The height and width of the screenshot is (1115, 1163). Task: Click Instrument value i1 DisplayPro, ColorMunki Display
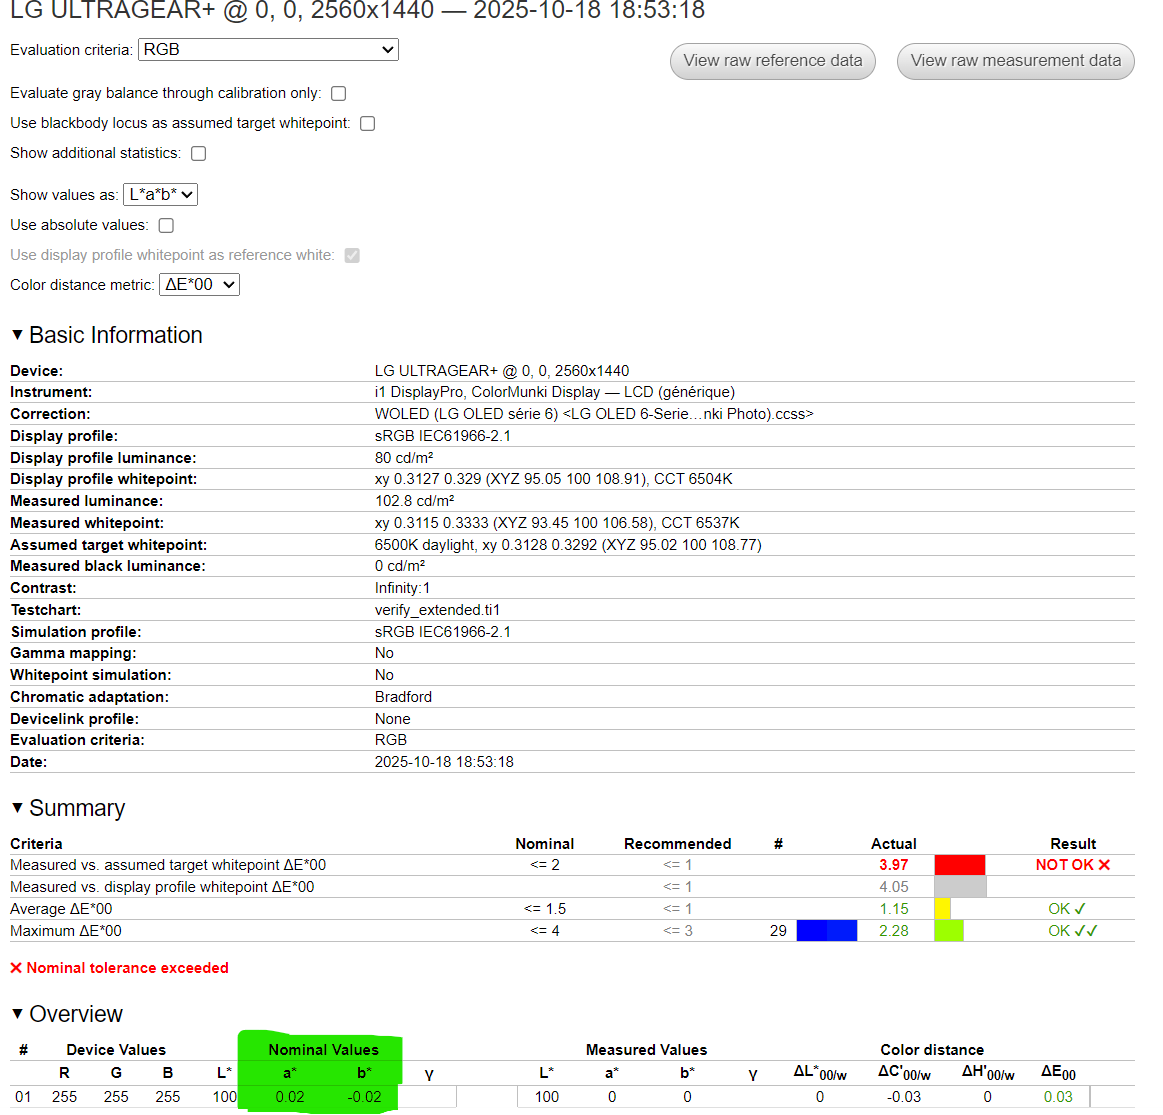tap(555, 392)
